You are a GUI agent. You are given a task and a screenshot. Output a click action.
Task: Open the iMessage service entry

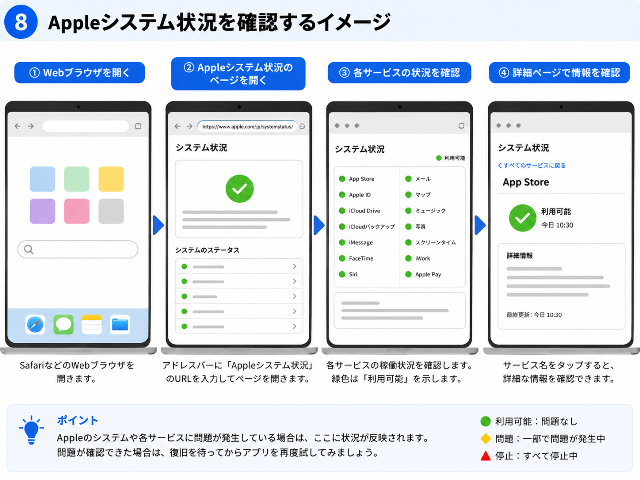(356, 242)
